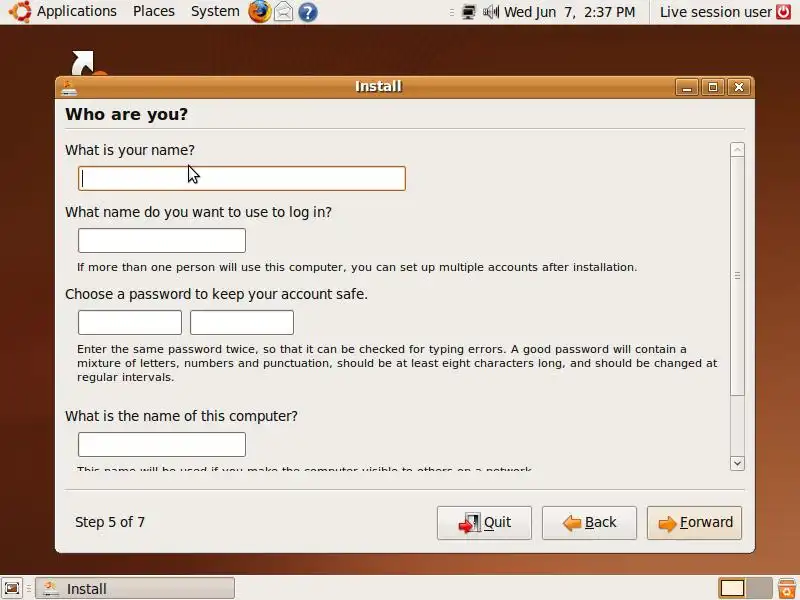Click the Wed Jun 7 clock

(x=569, y=12)
